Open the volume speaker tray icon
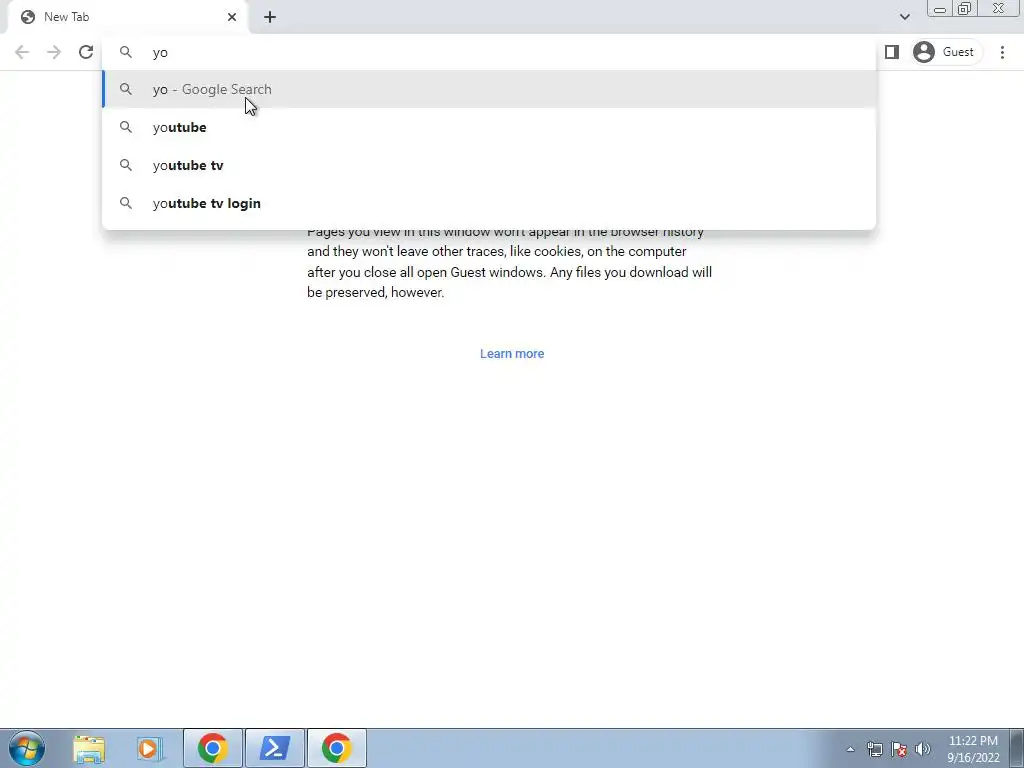Screen dimensions: 1024x768 923,749
